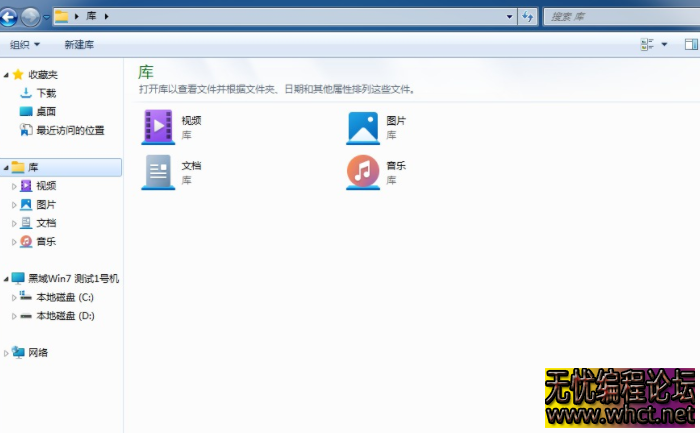This screenshot has width=700, height=433.
Task: Open the 文档 library icon
Action: (158, 172)
